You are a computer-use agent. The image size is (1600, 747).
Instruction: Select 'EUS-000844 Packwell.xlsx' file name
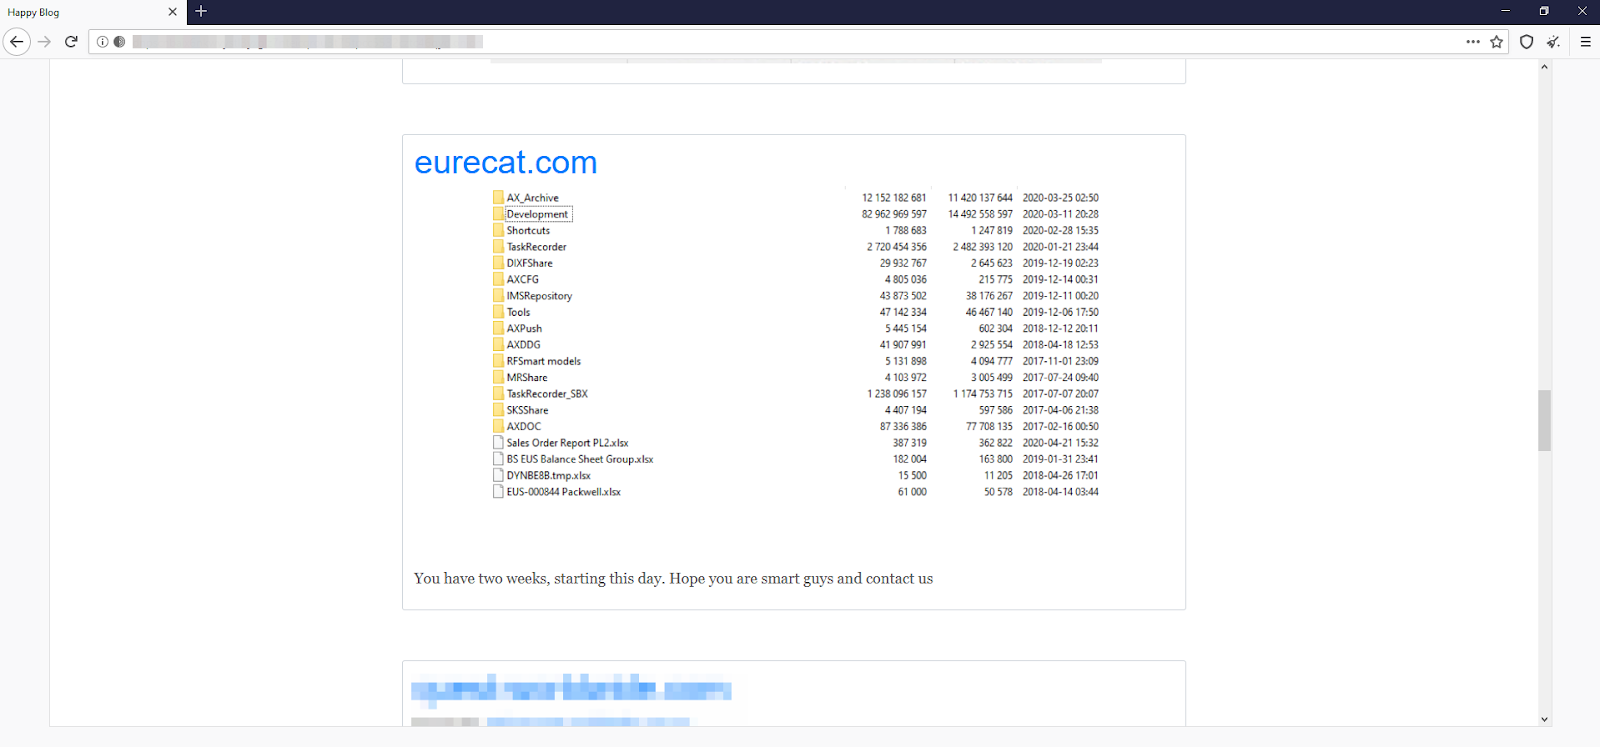pos(563,492)
